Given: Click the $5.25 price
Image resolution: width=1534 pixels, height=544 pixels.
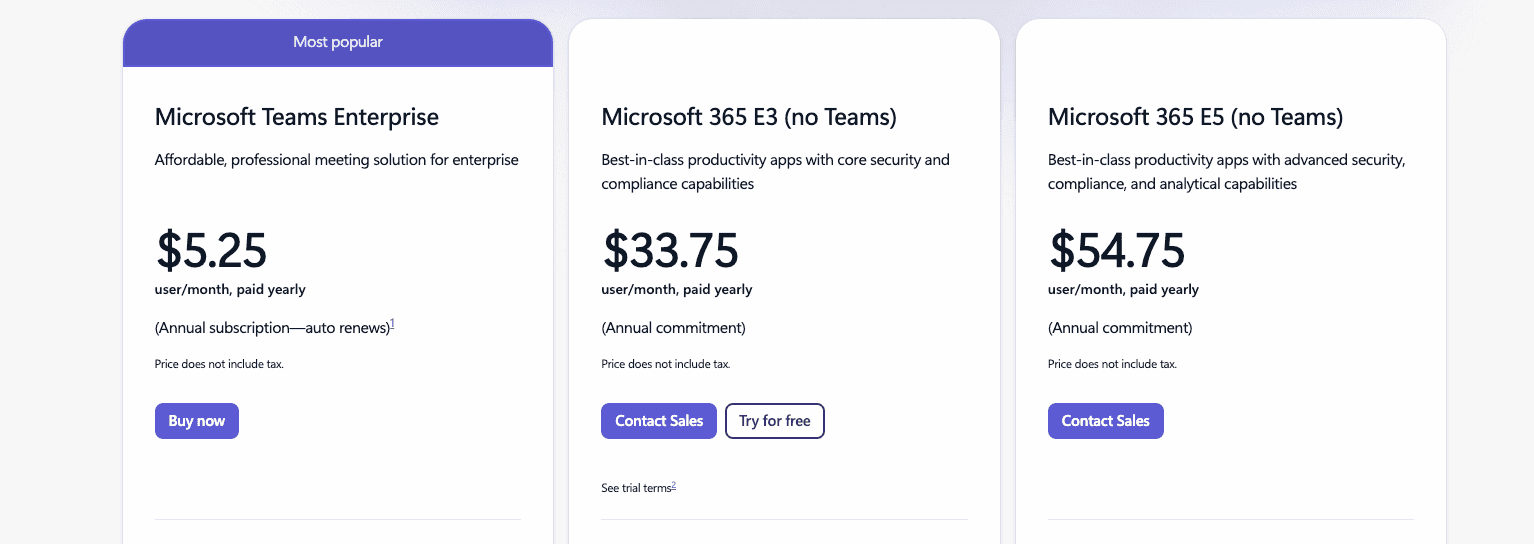Looking at the screenshot, I should (x=211, y=250).
